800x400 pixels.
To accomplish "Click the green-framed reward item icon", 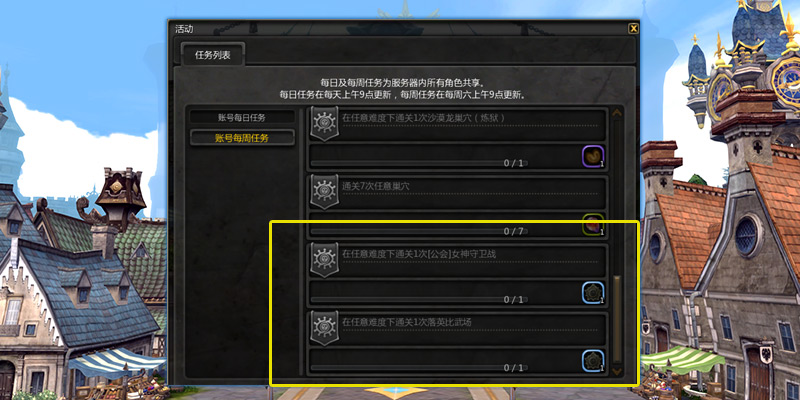I will click(593, 225).
